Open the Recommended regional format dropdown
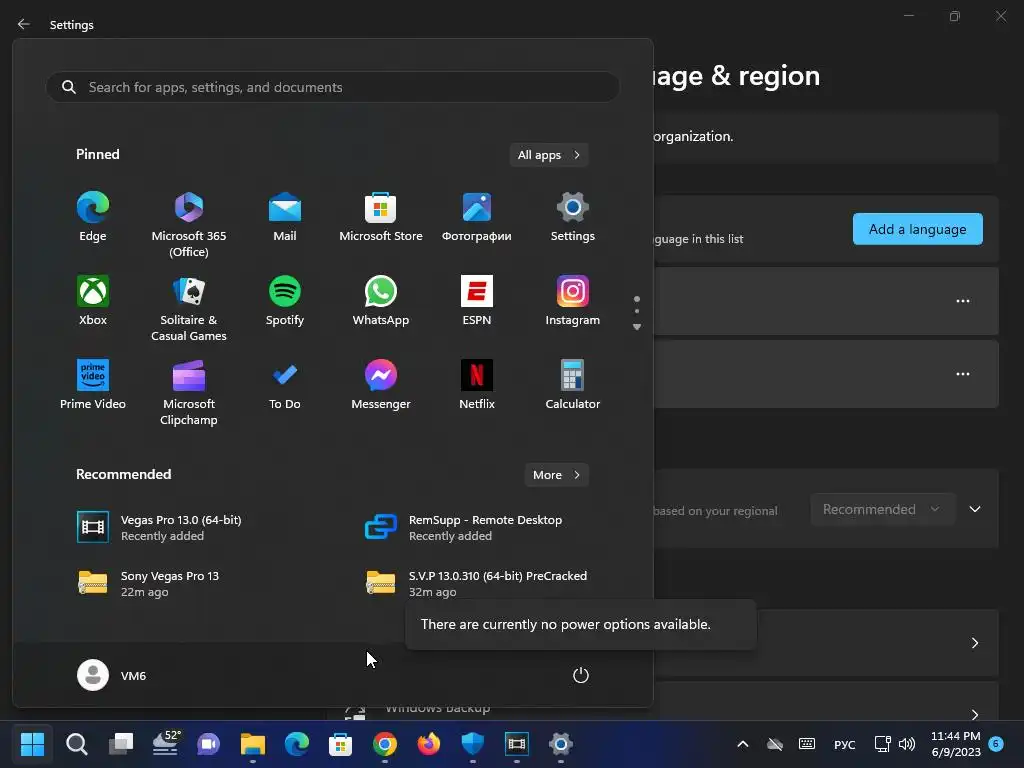Image resolution: width=1024 pixels, height=768 pixels. [x=882, y=509]
